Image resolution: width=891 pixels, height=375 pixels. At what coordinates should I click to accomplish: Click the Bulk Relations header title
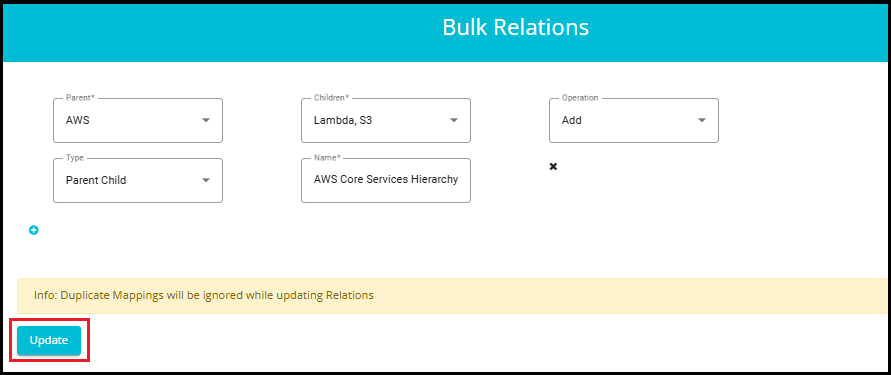[515, 27]
